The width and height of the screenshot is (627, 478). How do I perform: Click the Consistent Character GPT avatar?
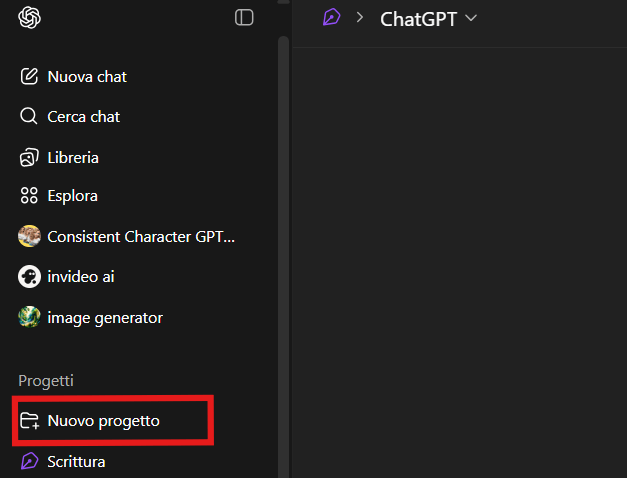(x=29, y=237)
